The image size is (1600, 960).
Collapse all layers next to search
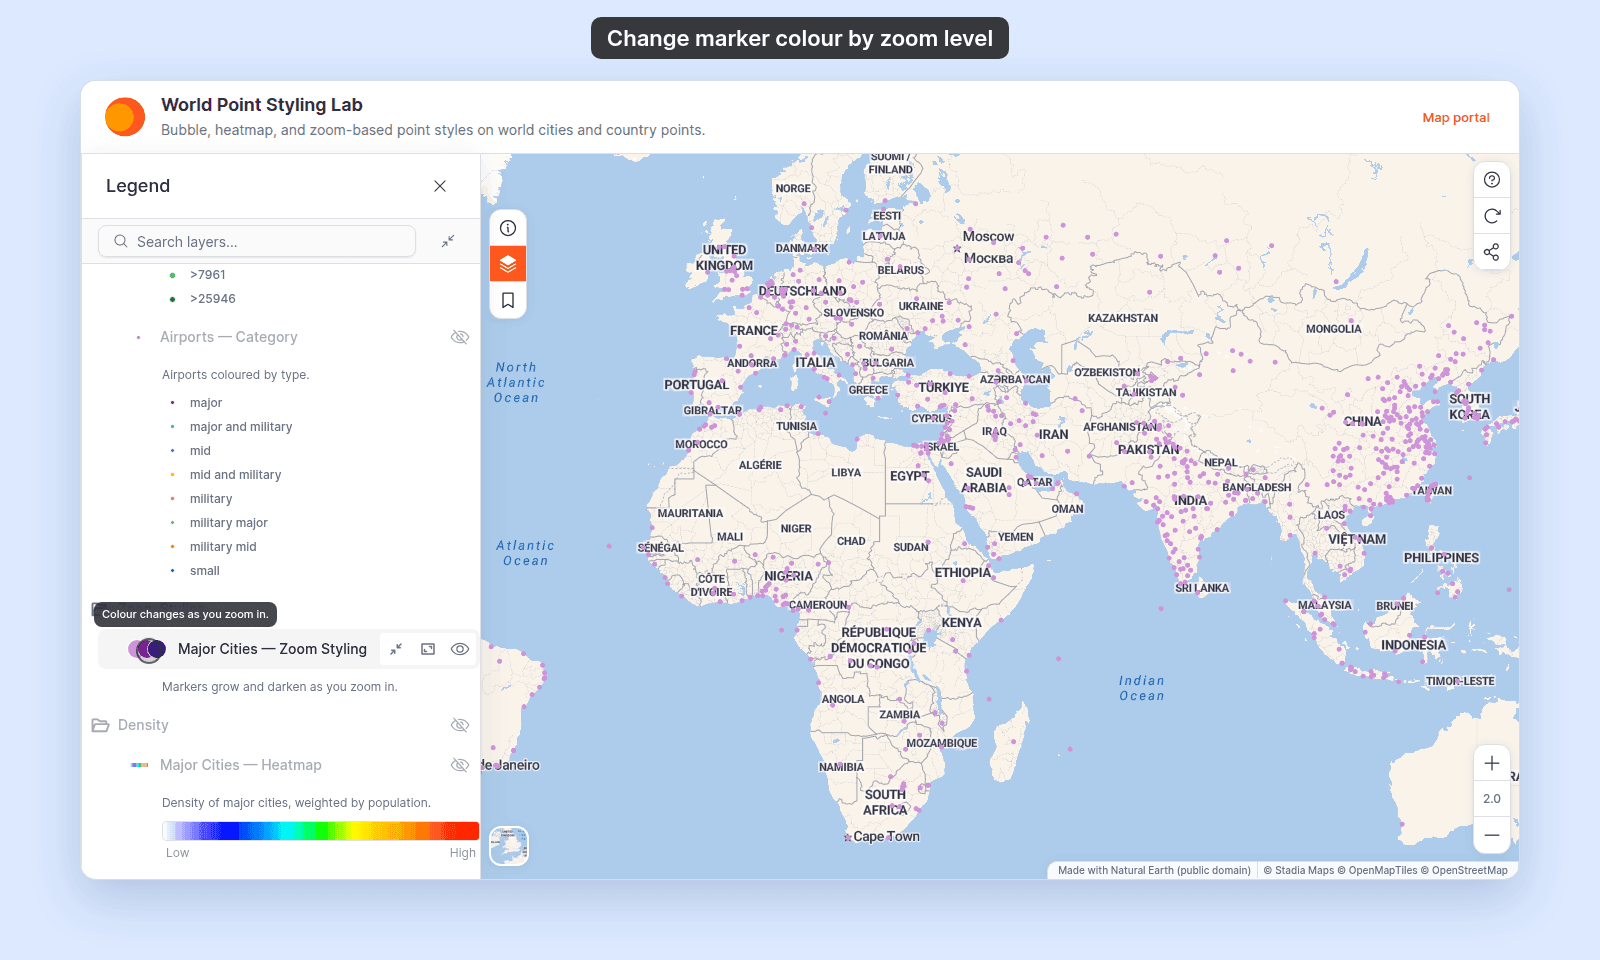click(448, 241)
